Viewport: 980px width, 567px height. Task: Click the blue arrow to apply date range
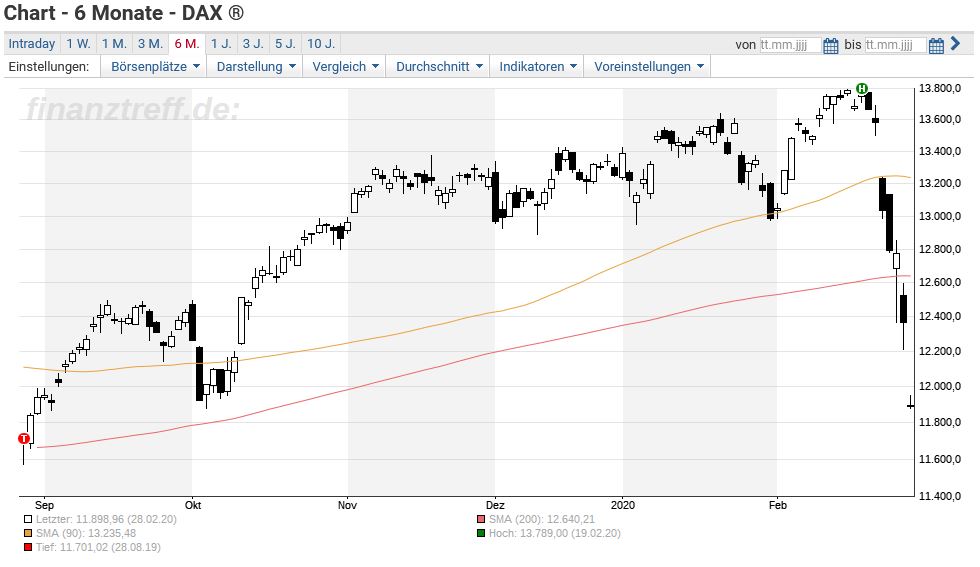(x=955, y=44)
